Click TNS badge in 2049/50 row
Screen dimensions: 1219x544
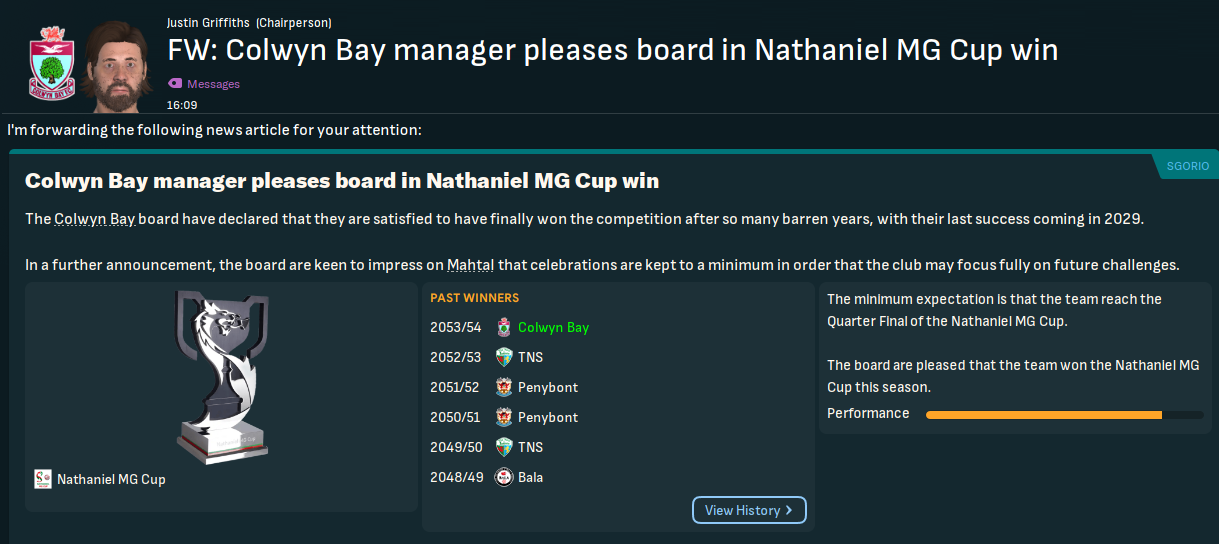coord(503,447)
